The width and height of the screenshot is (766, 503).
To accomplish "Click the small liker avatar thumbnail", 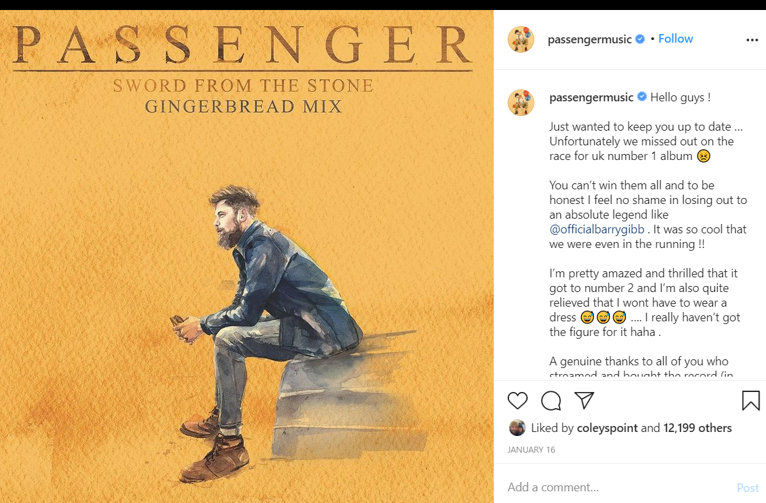I will pyautogui.click(x=517, y=428).
